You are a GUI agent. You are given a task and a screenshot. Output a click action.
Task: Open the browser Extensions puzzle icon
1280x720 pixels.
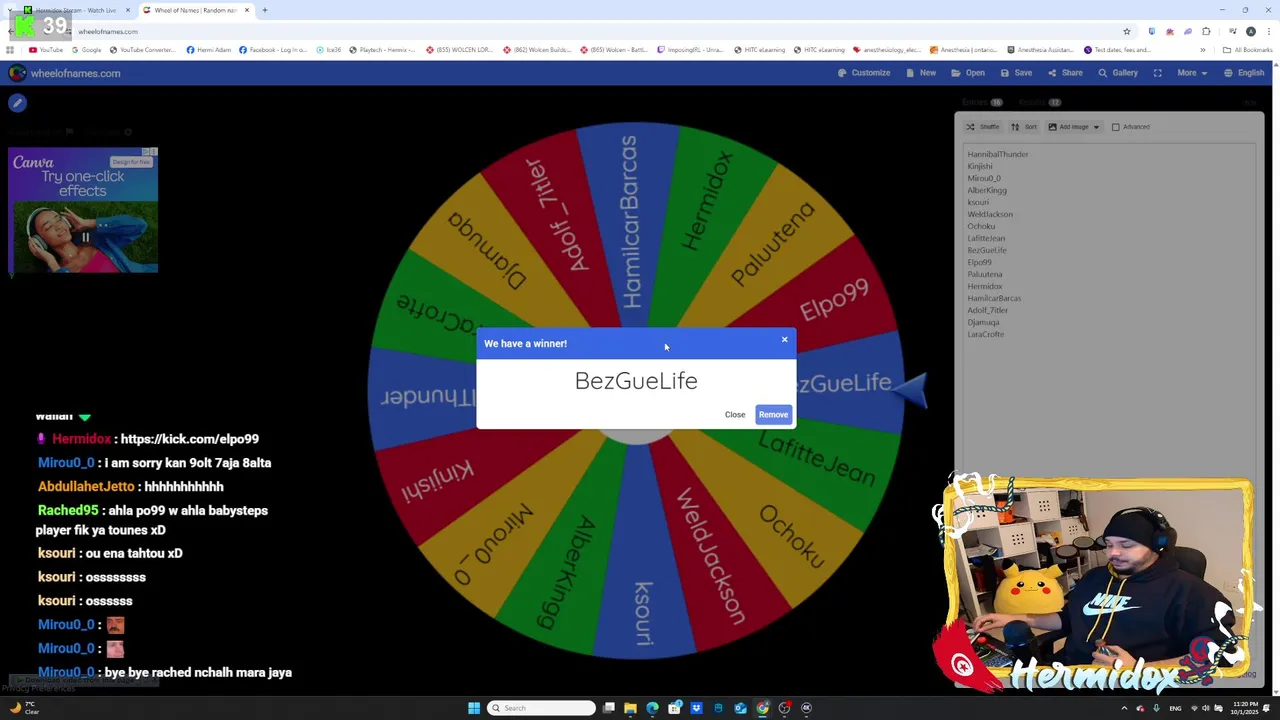[1206, 31]
